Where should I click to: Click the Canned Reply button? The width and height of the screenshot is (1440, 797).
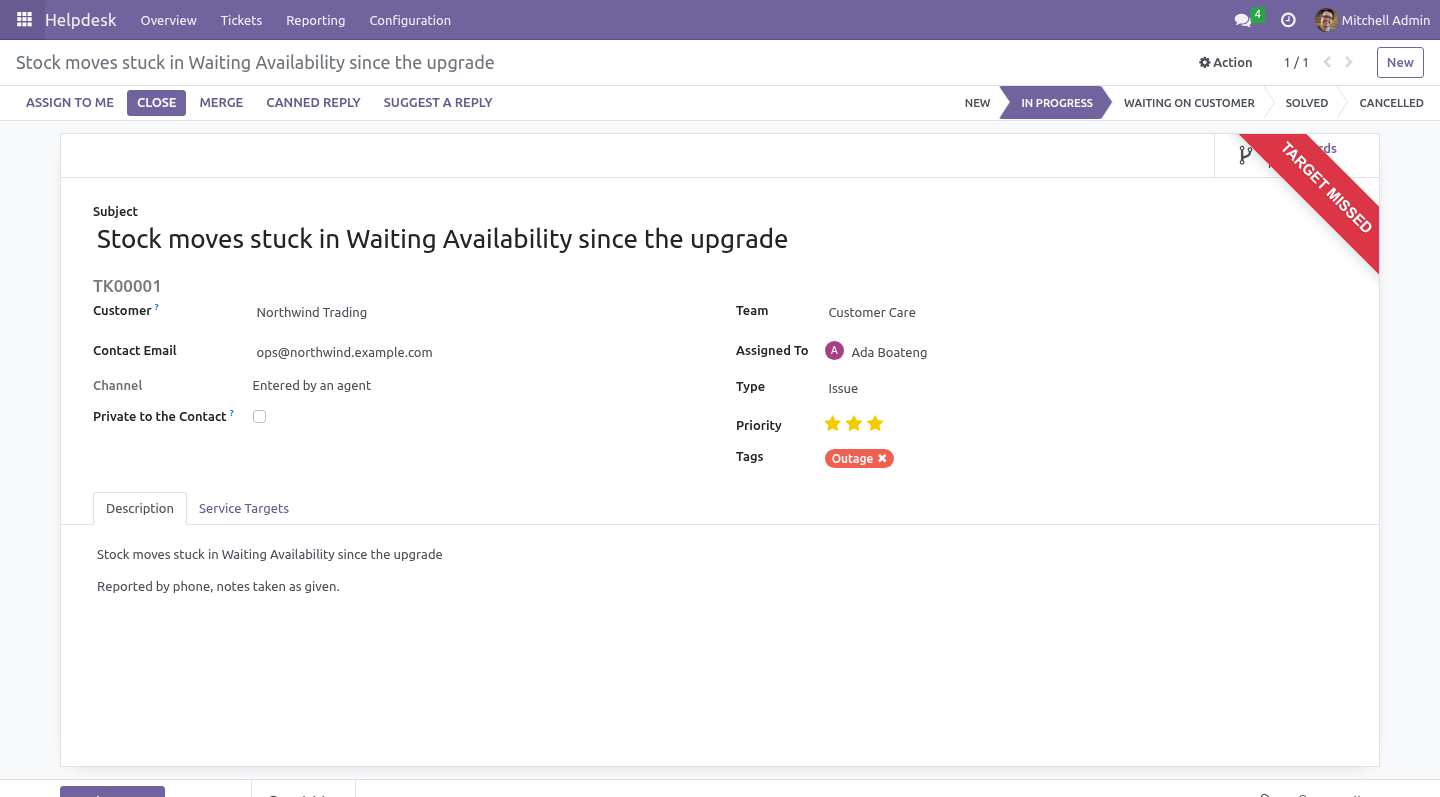[x=313, y=102]
